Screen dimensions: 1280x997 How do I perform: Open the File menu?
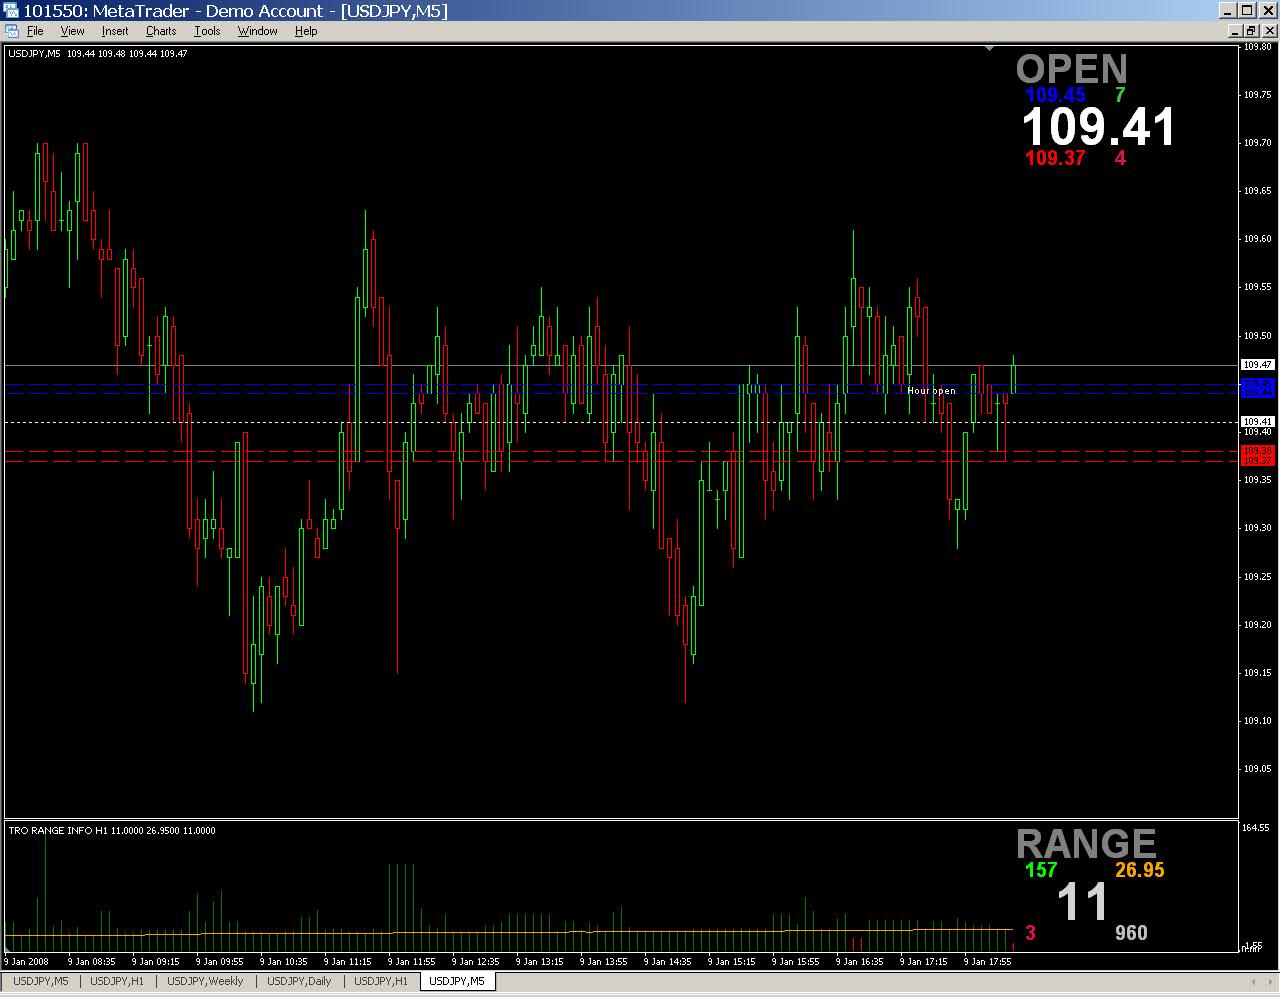point(35,31)
